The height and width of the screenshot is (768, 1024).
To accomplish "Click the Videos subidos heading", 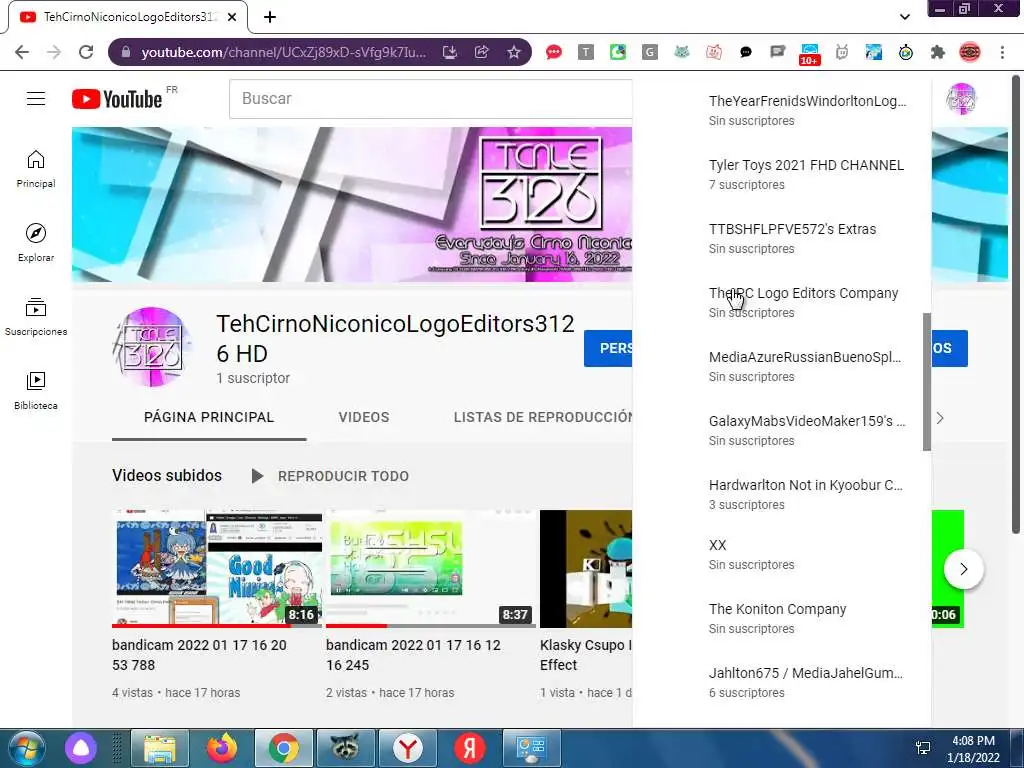I will coord(167,475).
